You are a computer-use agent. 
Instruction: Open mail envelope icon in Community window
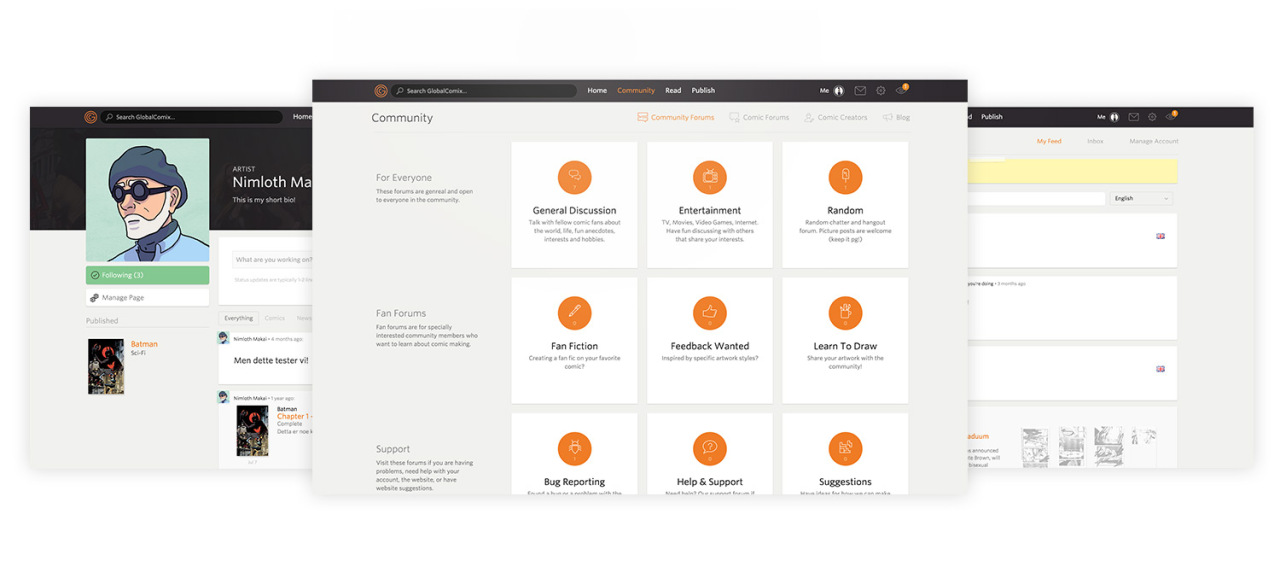pyautogui.click(x=860, y=91)
